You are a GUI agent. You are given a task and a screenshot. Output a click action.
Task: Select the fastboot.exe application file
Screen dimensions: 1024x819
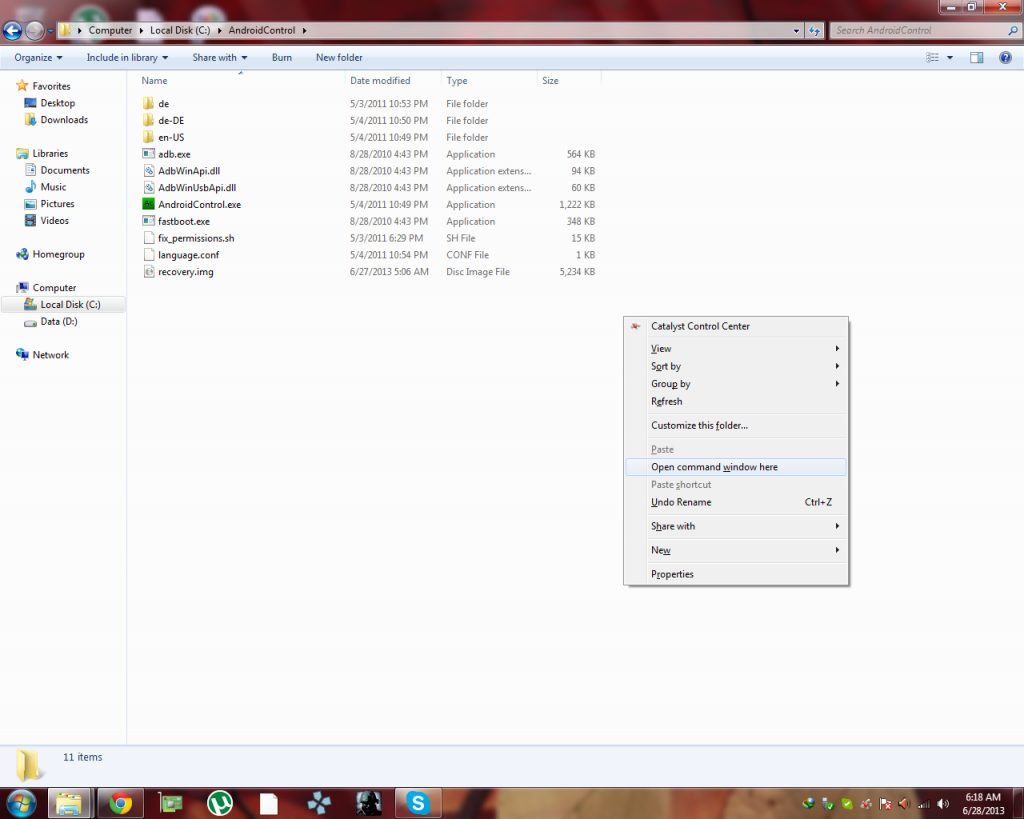coord(184,221)
